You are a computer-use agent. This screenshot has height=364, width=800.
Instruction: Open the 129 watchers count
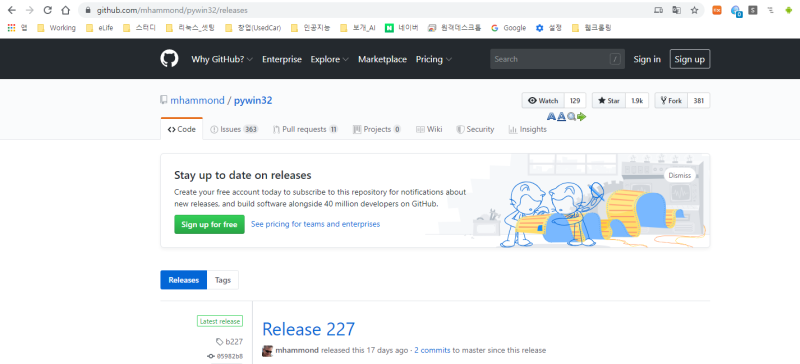point(575,101)
